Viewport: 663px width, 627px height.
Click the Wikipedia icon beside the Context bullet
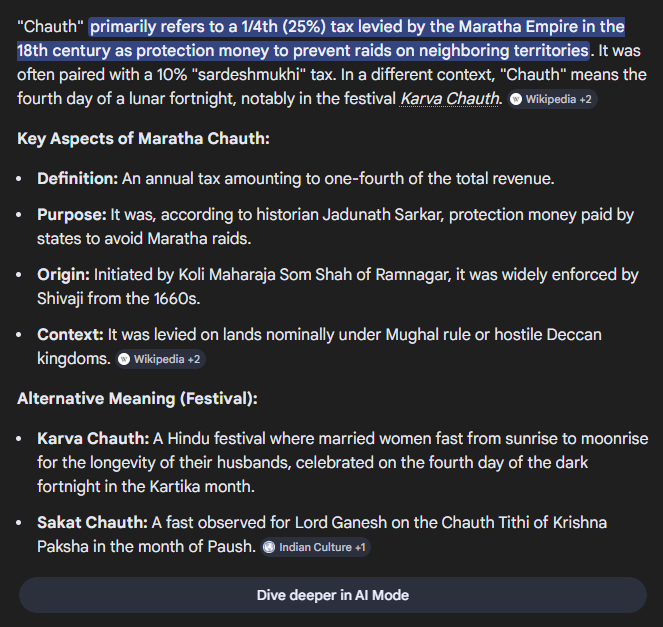[125, 359]
